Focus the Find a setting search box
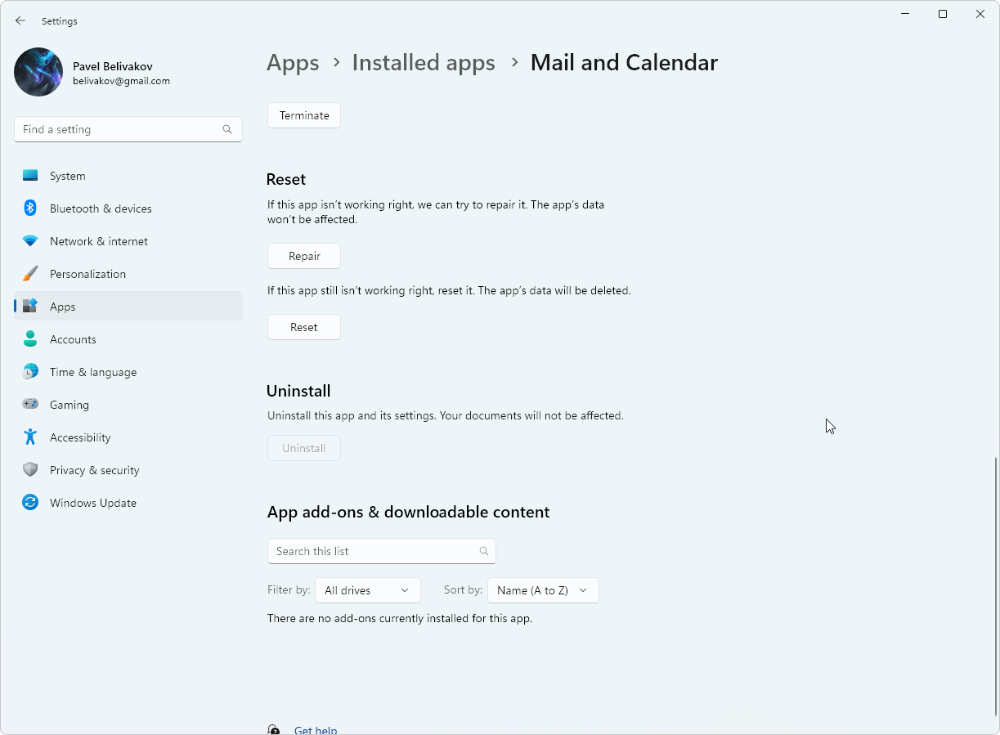 point(128,129)
